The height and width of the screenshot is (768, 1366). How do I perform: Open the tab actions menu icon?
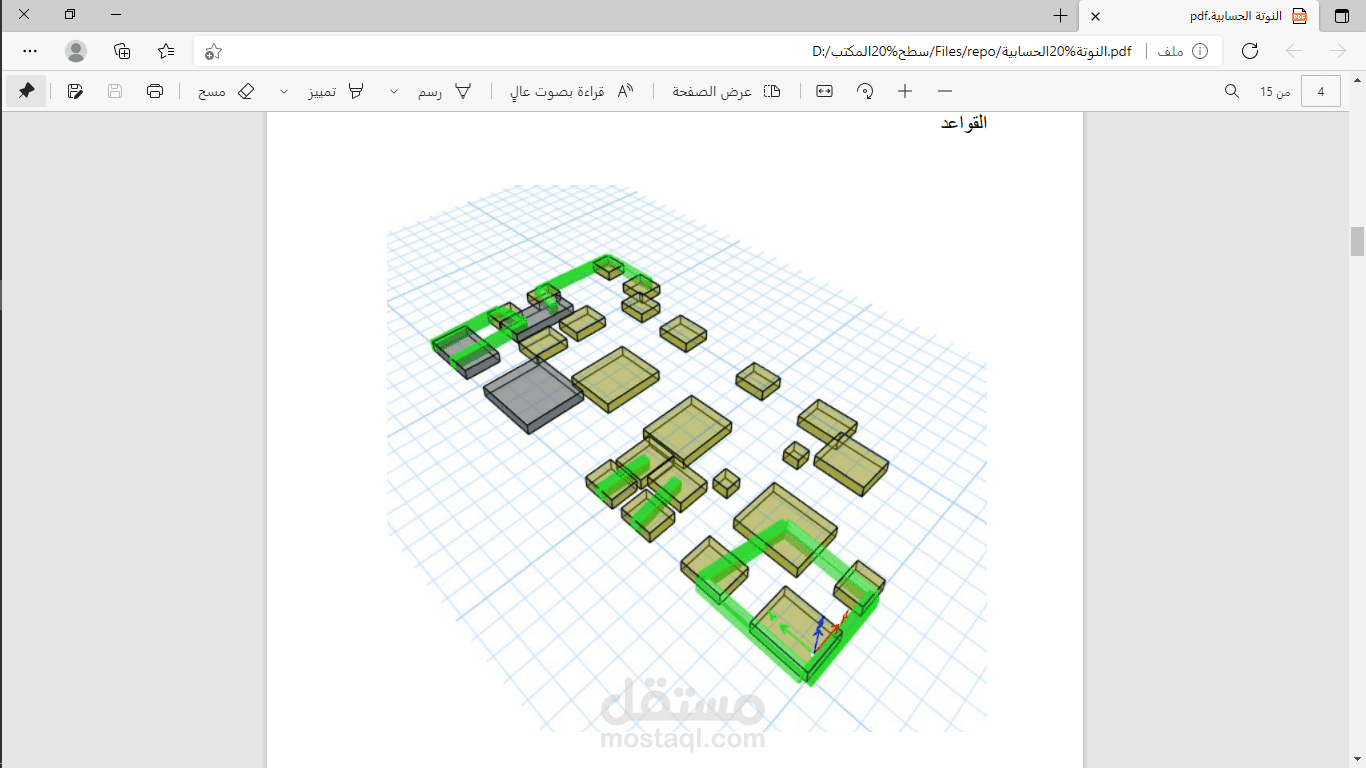coord(1341,16)
